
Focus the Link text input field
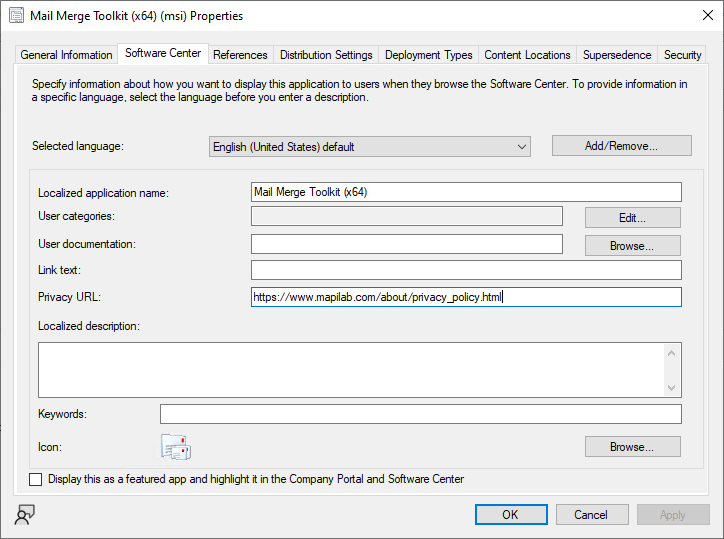point(466,270)
